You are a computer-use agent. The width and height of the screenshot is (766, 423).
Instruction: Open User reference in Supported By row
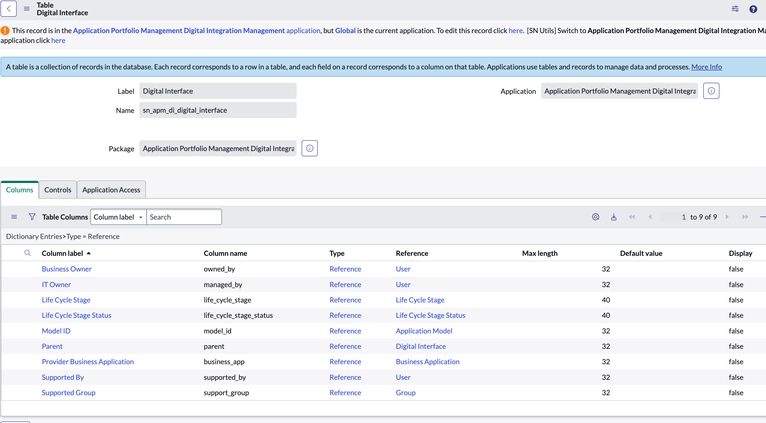403,377
